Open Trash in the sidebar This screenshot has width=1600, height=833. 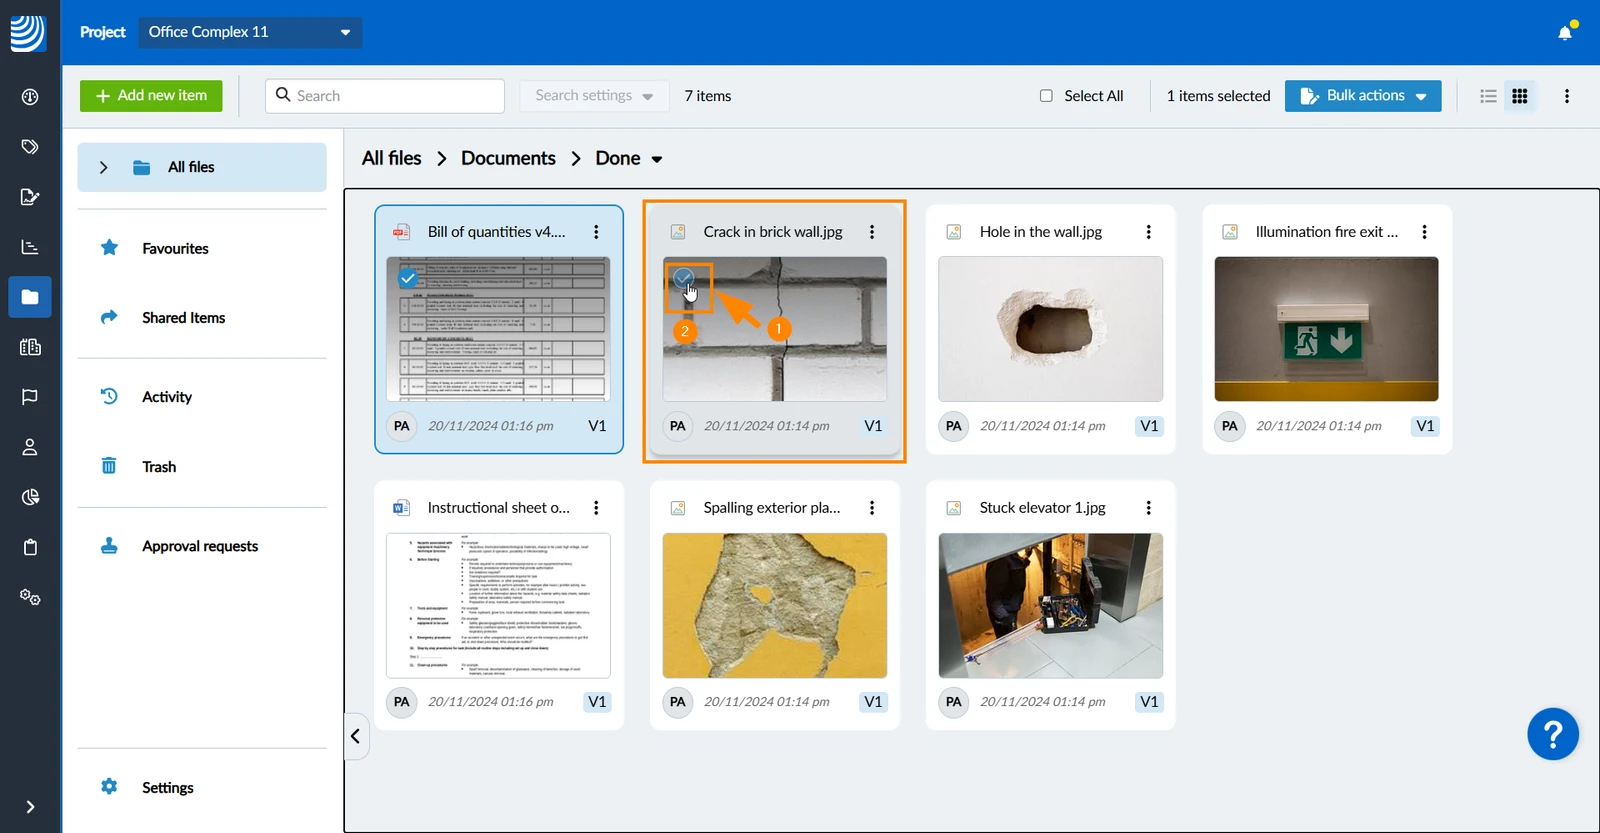tap(159, 467)
